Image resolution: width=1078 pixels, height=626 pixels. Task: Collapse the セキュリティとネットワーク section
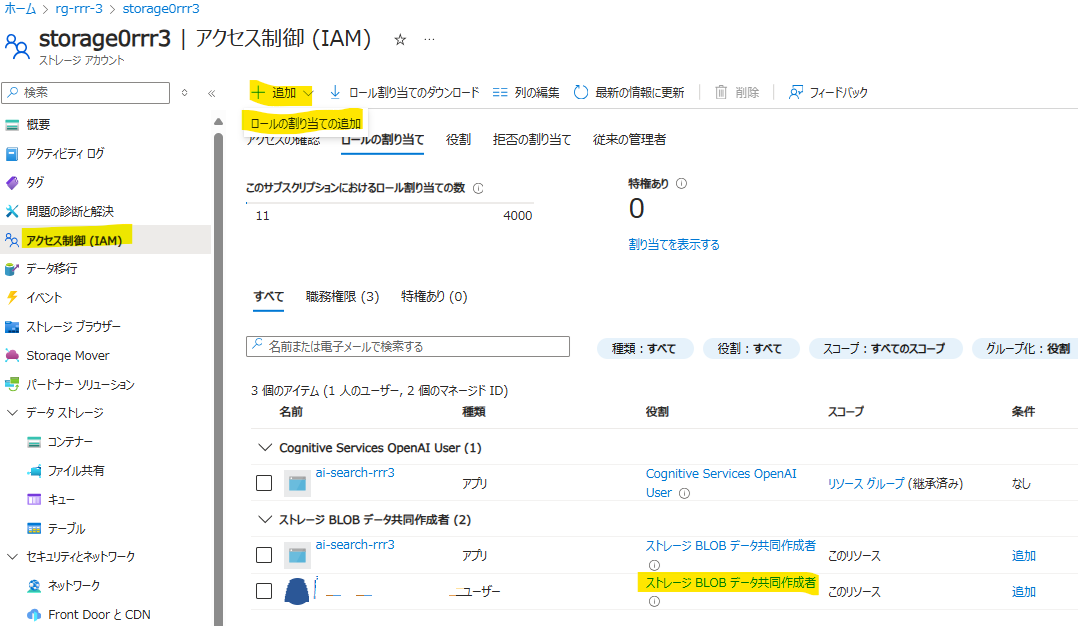point(12,557)
